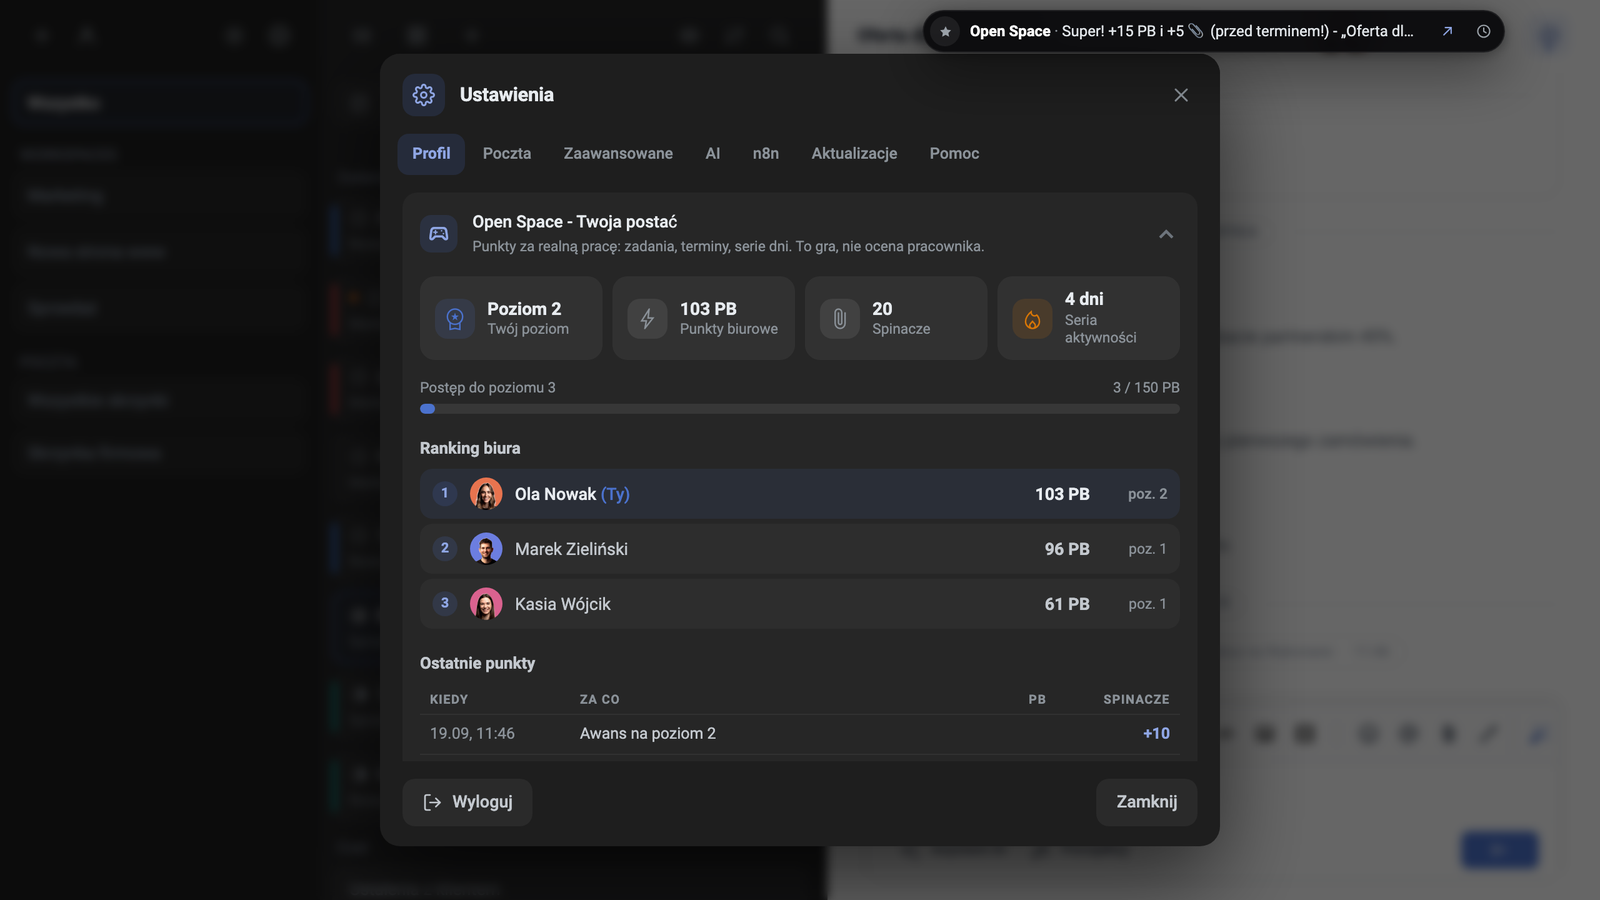
Task: Click the rank 2 badge next to Marek Zieliński
Action: coord(445,548)
